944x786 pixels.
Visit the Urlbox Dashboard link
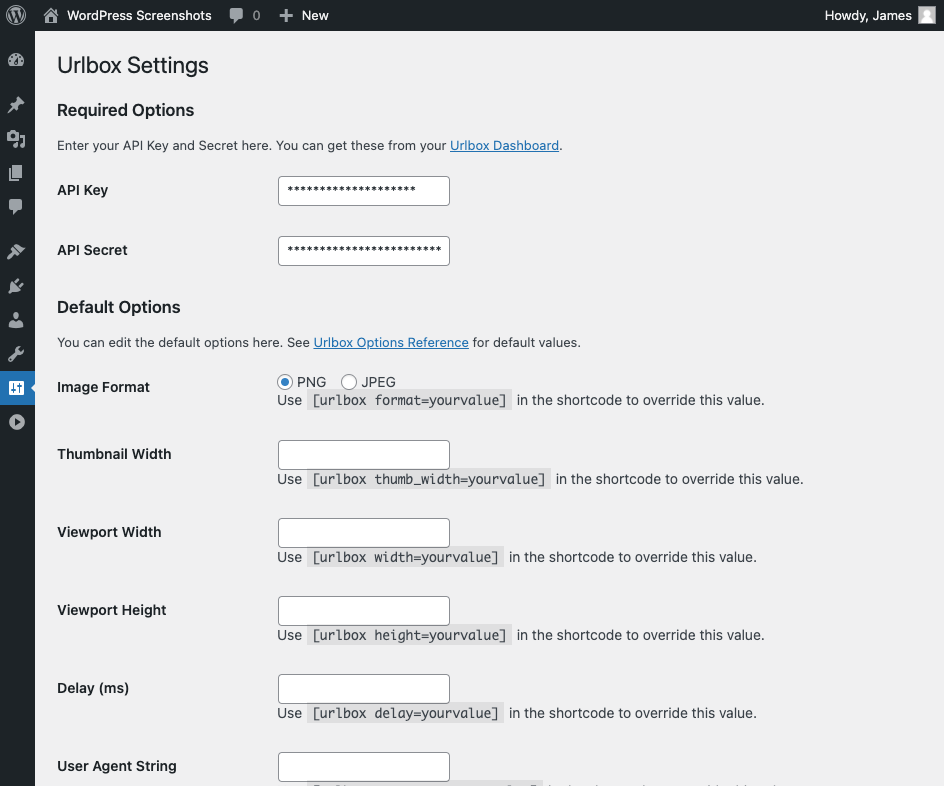[504, 145]
